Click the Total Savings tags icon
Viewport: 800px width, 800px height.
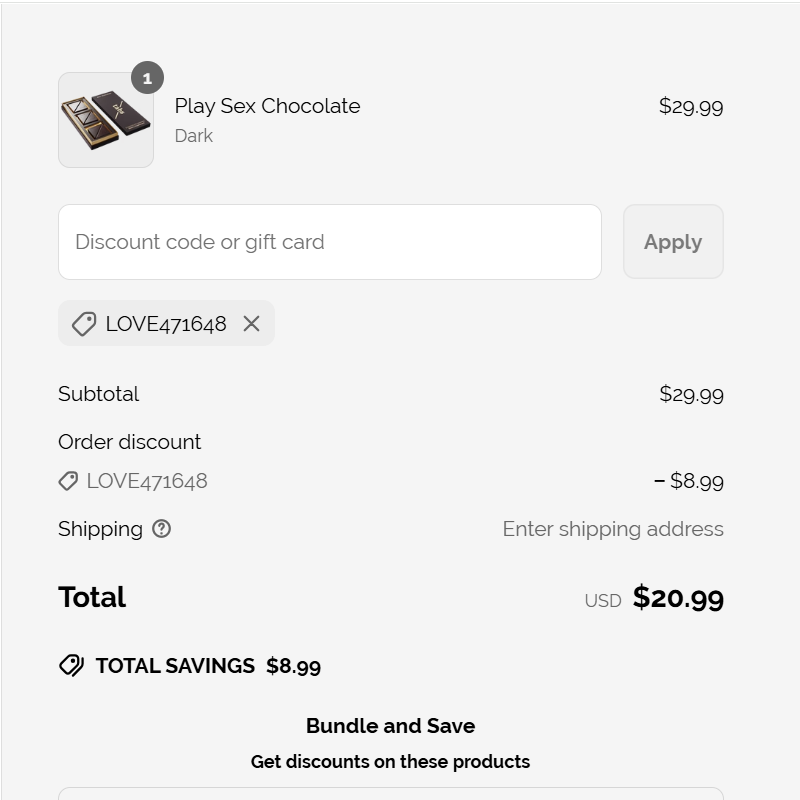click(71, 666)
